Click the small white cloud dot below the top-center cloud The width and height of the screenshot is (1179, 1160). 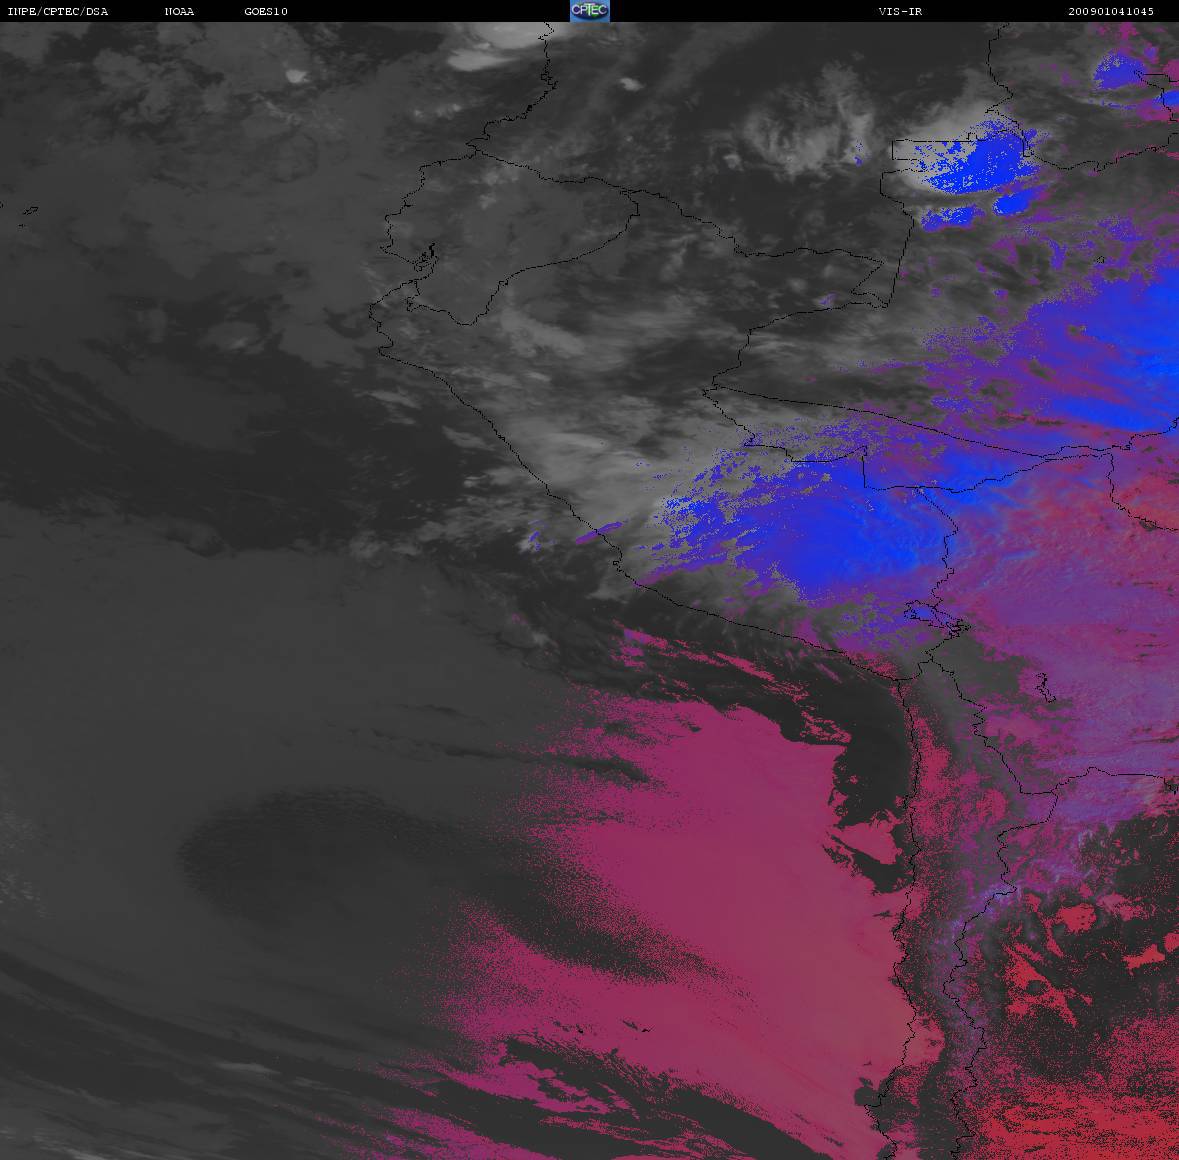point(629,84)
